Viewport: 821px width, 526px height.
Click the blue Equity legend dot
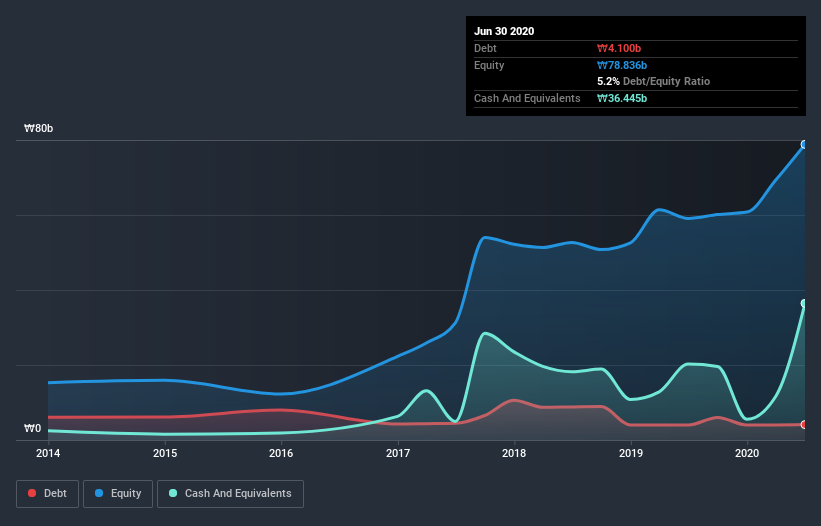[x=99, y=493]
